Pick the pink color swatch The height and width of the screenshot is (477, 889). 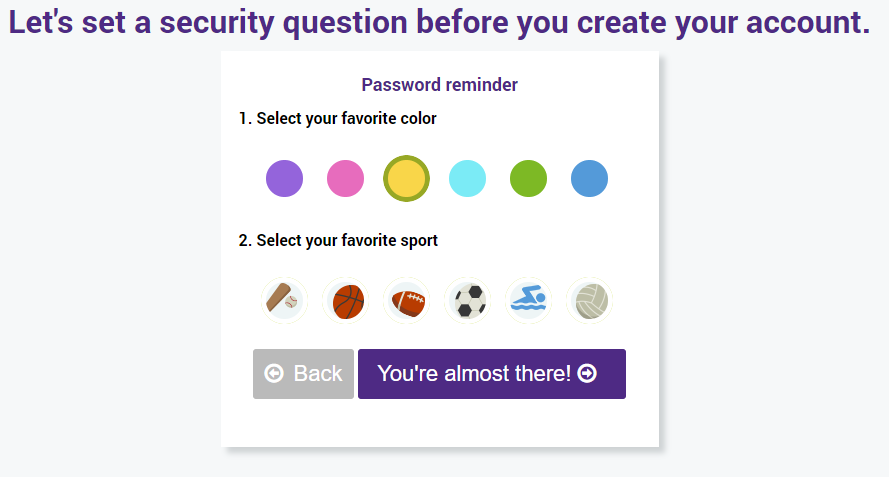pyautogui.click(x=345, y=179)
